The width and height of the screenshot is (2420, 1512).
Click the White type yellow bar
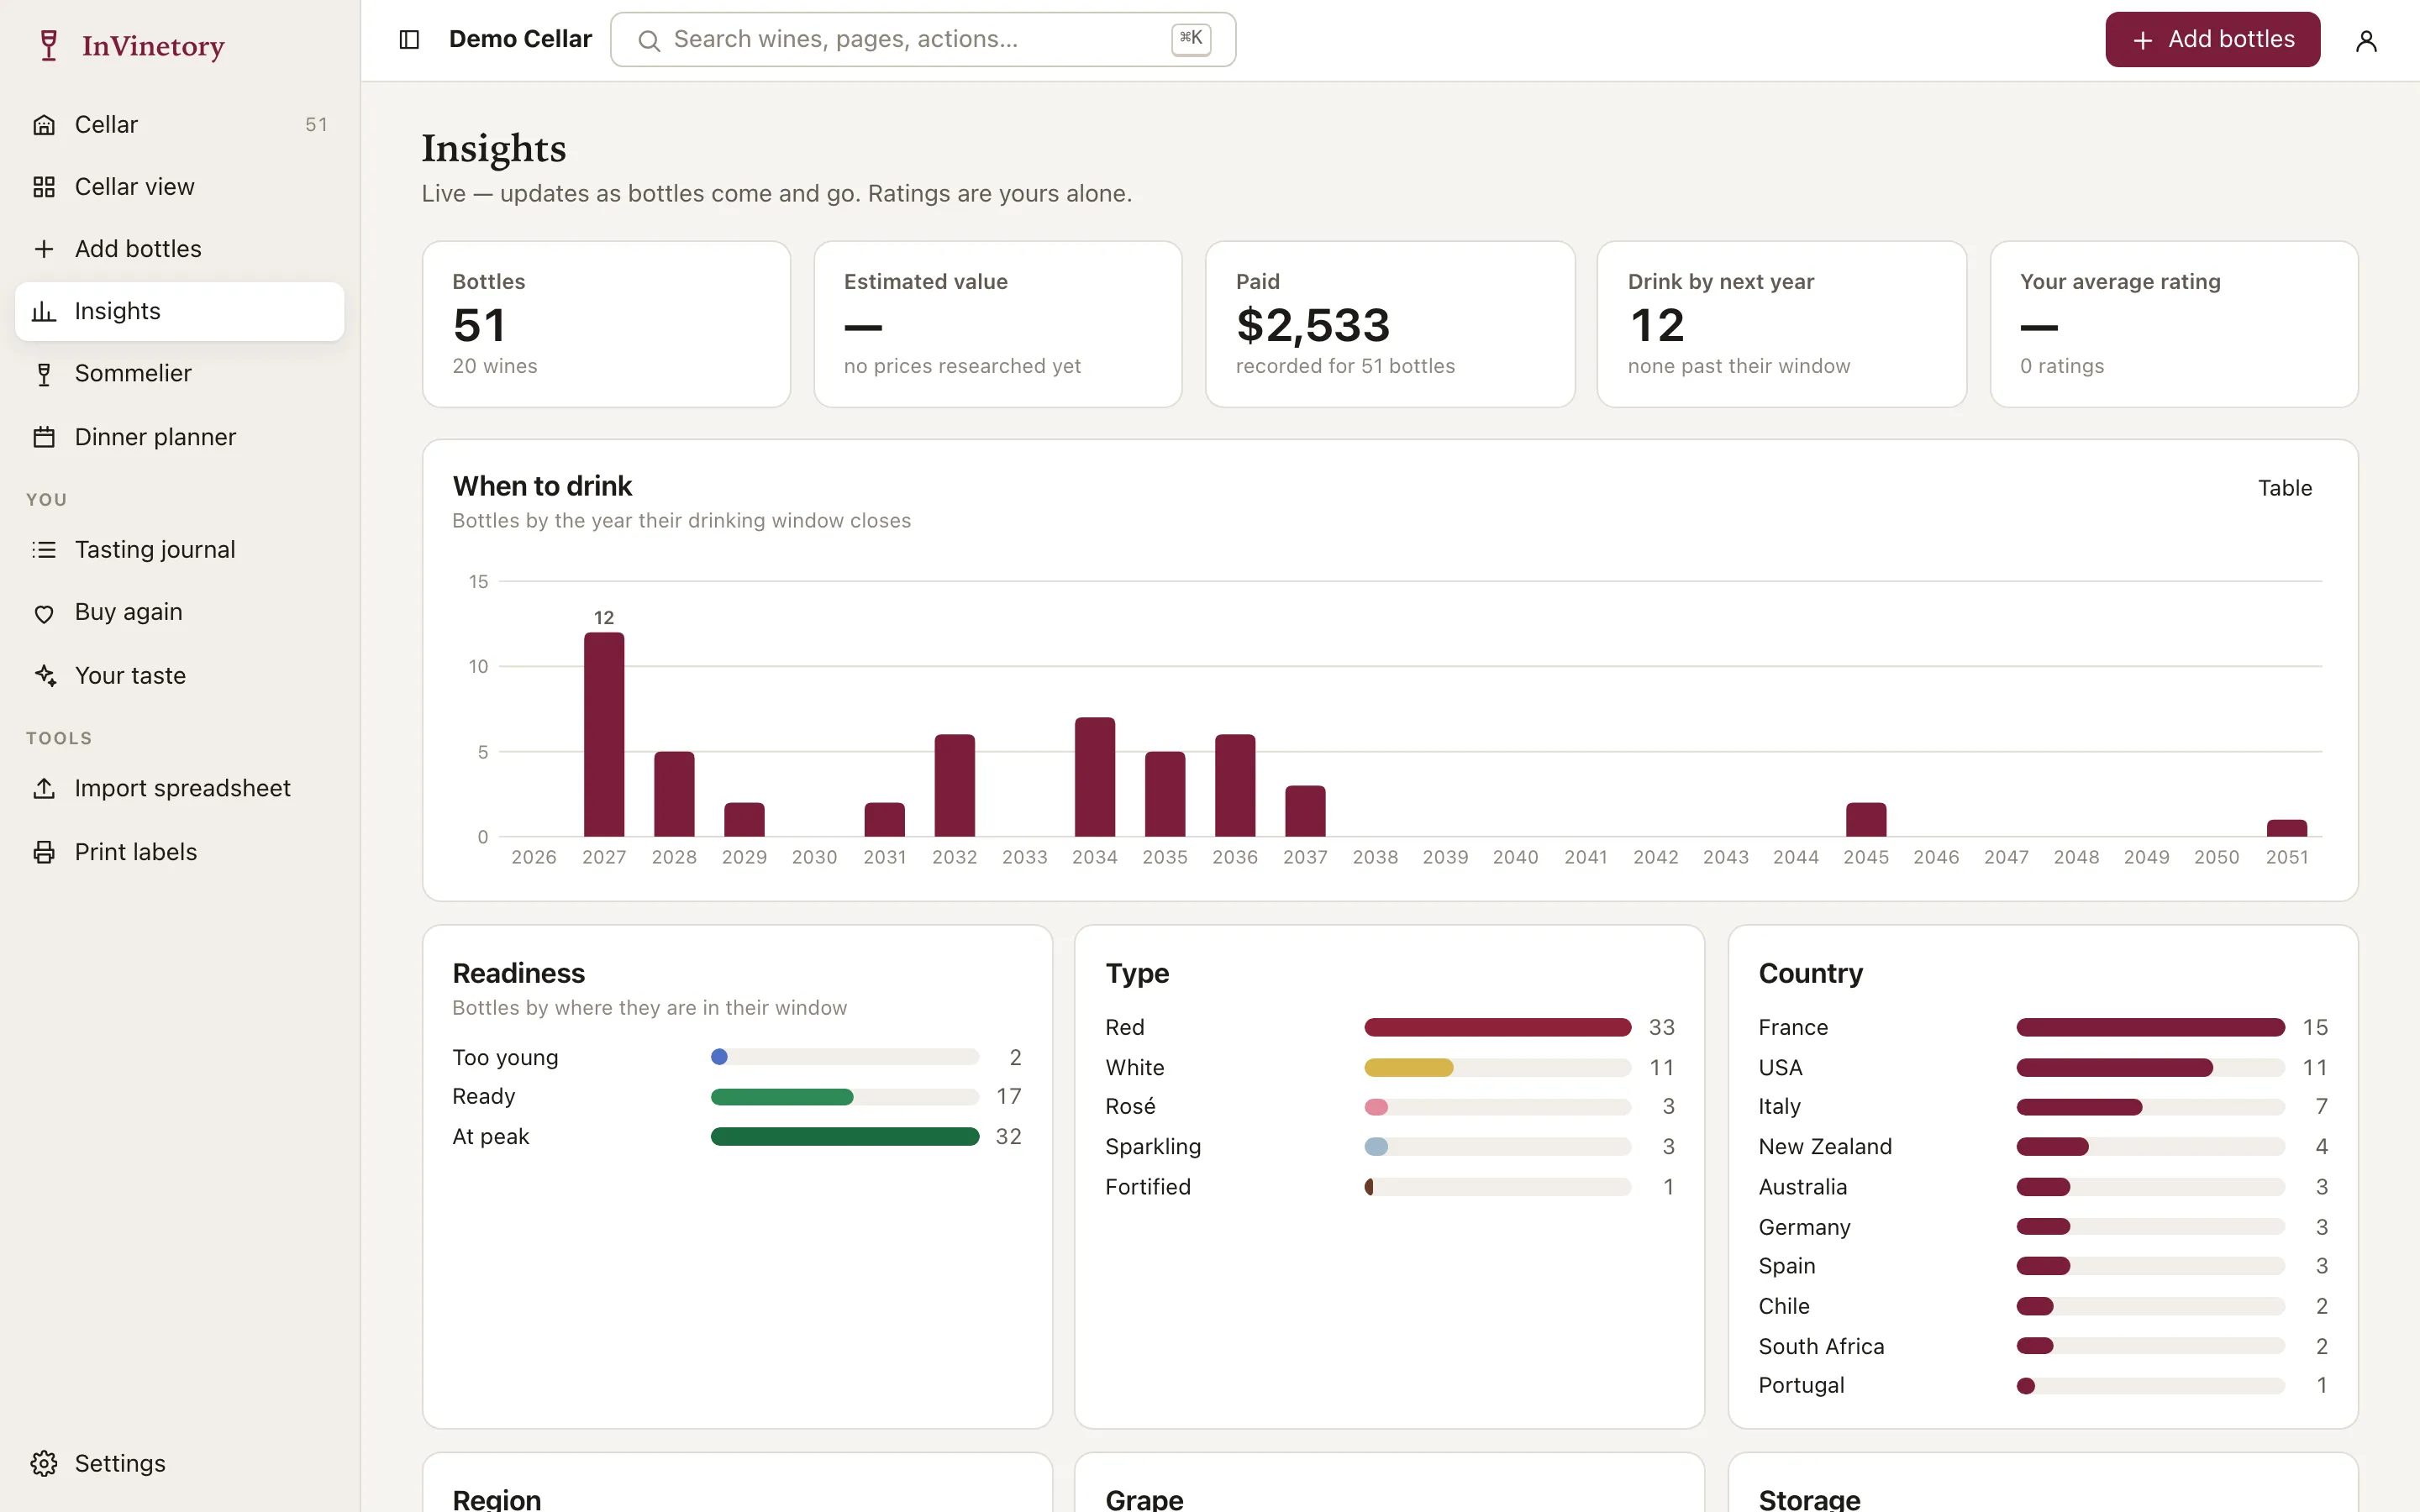(1408, 1068)
